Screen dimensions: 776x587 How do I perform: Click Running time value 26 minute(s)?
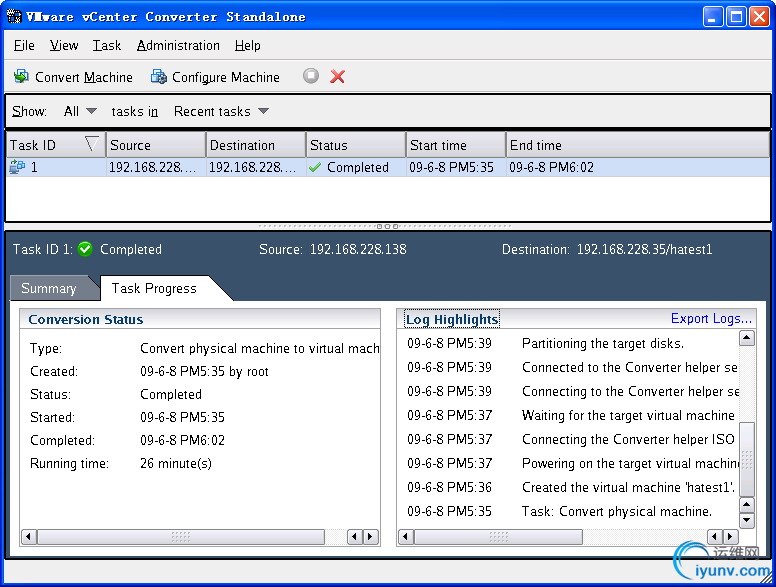click(176, 463)
